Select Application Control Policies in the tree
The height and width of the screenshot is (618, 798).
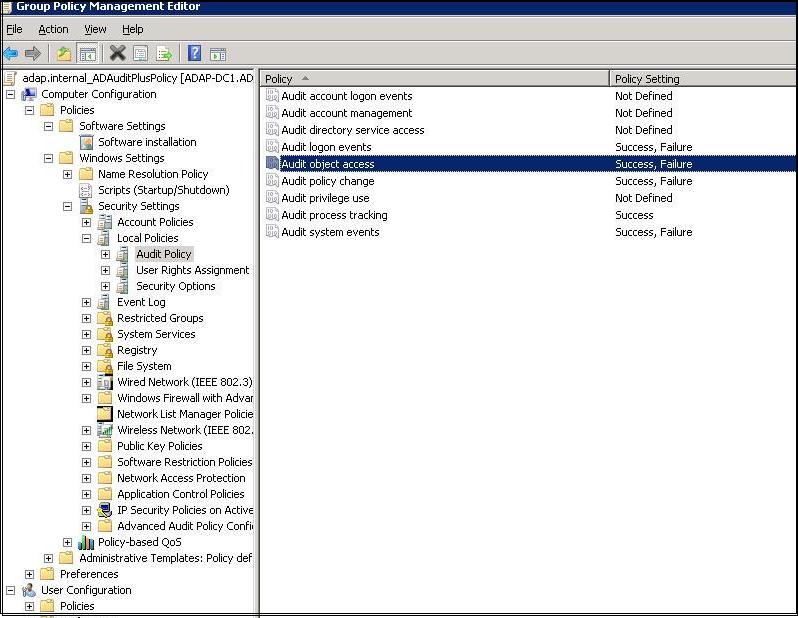click(x=181, y=494)
